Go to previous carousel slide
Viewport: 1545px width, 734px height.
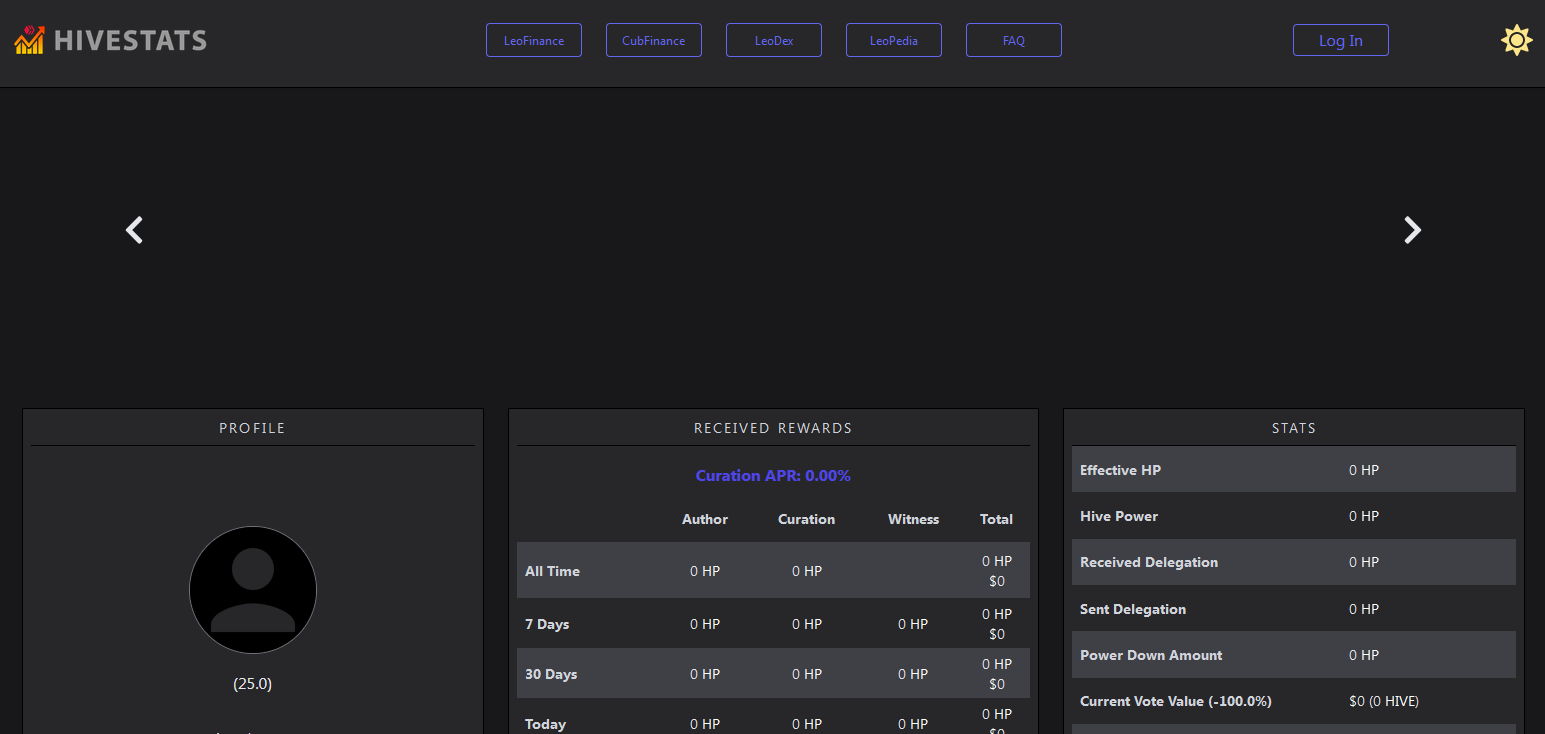pos(134,230)
